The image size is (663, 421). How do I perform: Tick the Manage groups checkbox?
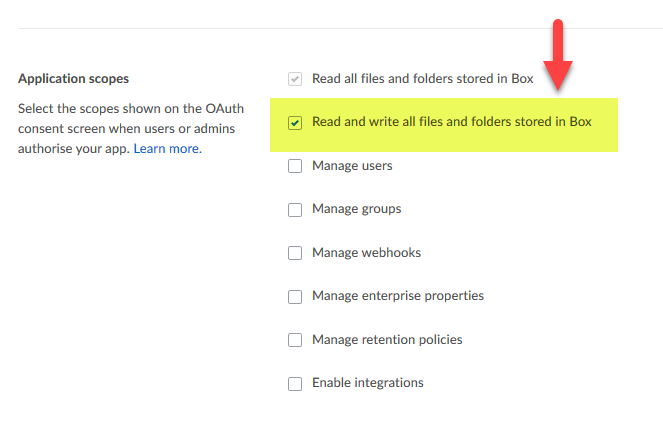pos(295,210)
